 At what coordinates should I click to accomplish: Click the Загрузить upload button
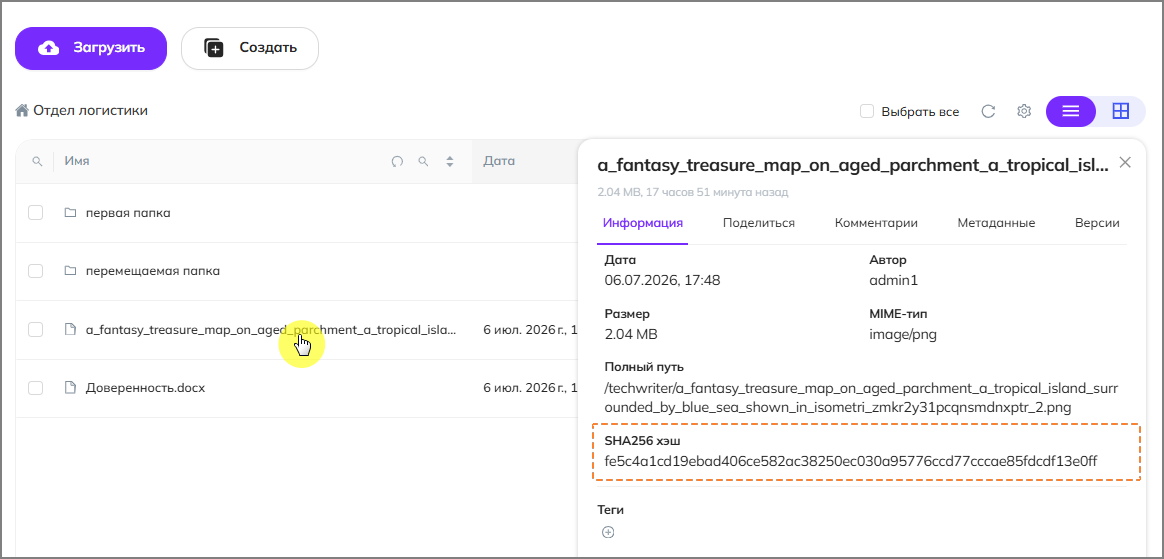91,48
